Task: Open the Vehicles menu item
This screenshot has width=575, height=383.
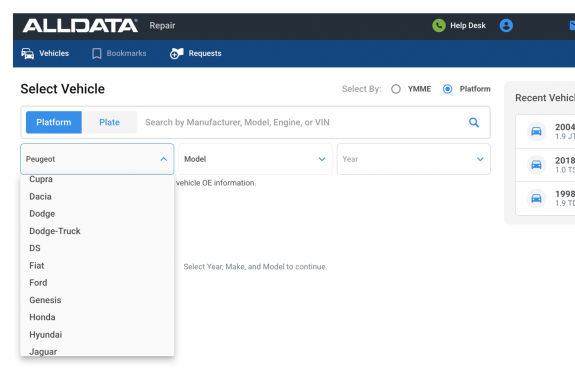Action: 45,54
